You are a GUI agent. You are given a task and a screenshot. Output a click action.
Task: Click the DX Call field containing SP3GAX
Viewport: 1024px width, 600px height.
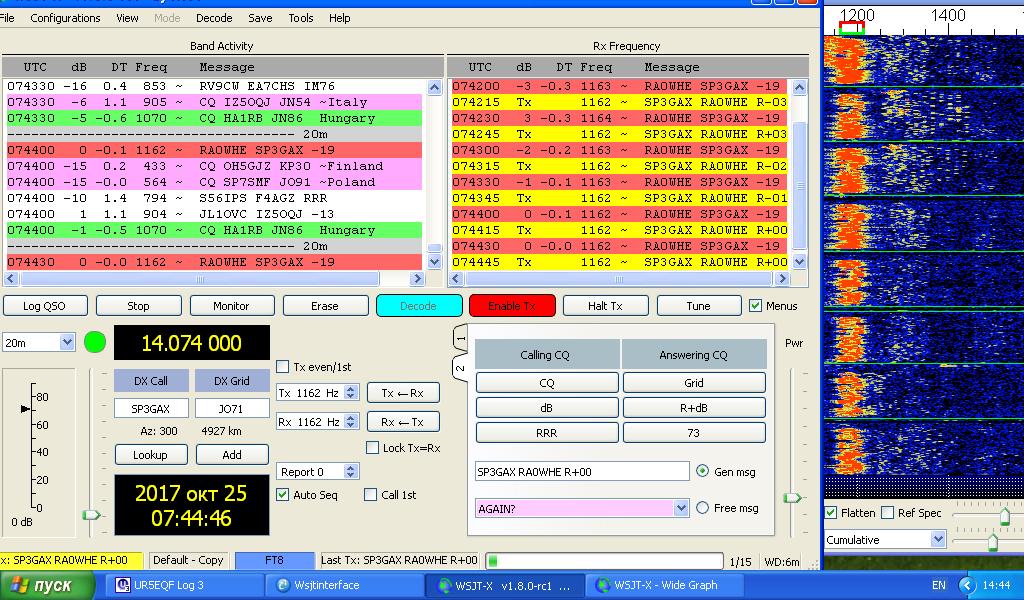tap(151, 409)
